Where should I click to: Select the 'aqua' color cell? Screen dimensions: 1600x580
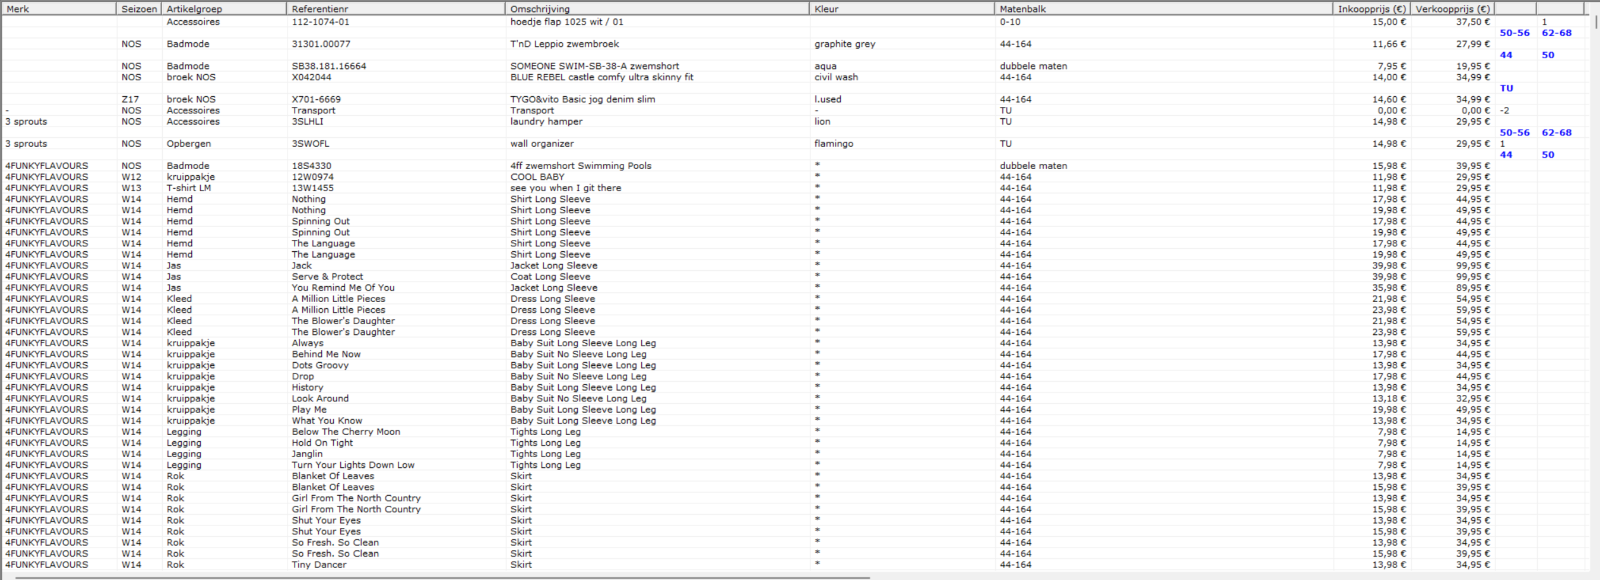tap(825, 66)
